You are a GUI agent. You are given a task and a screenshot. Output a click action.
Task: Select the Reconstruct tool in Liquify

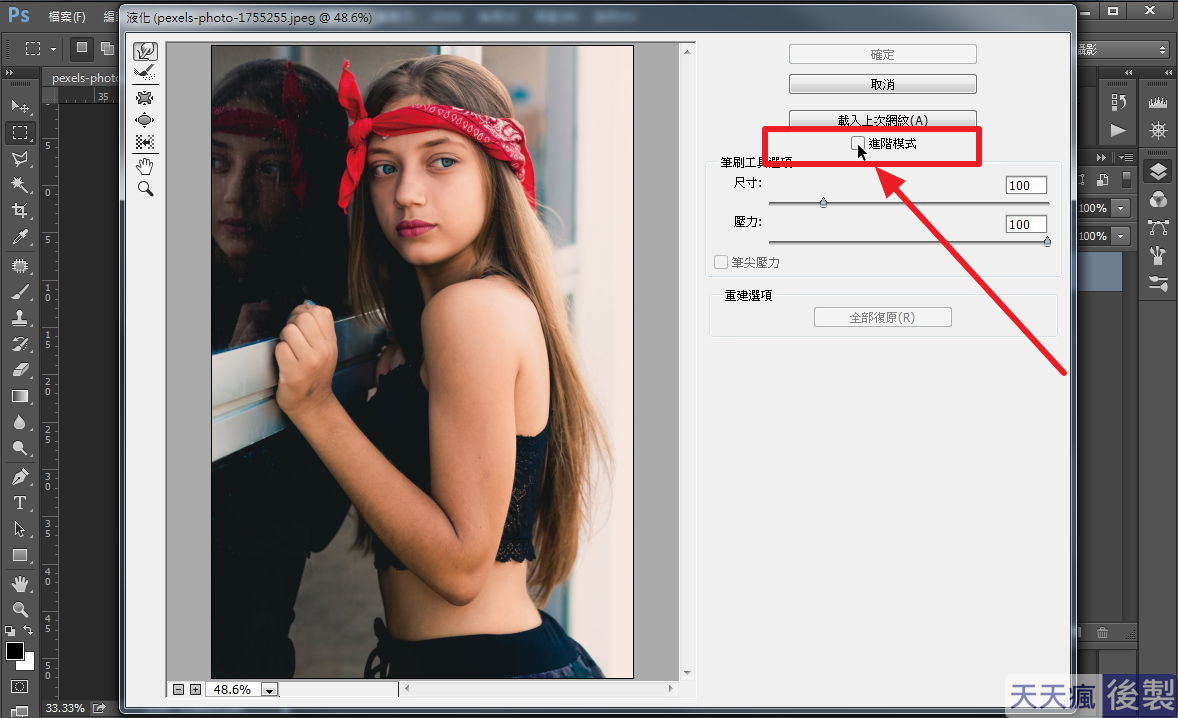[x=145, y=73]
